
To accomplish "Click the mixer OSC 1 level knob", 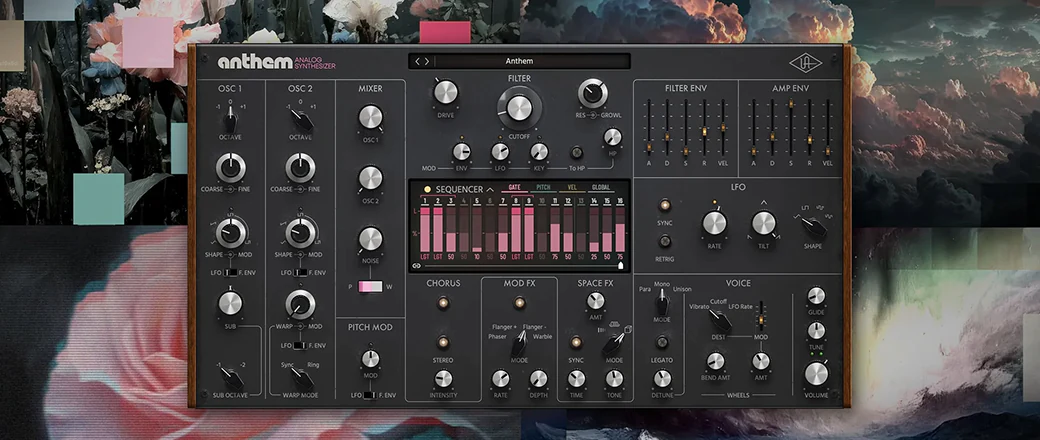I will (x=370, y=117).
